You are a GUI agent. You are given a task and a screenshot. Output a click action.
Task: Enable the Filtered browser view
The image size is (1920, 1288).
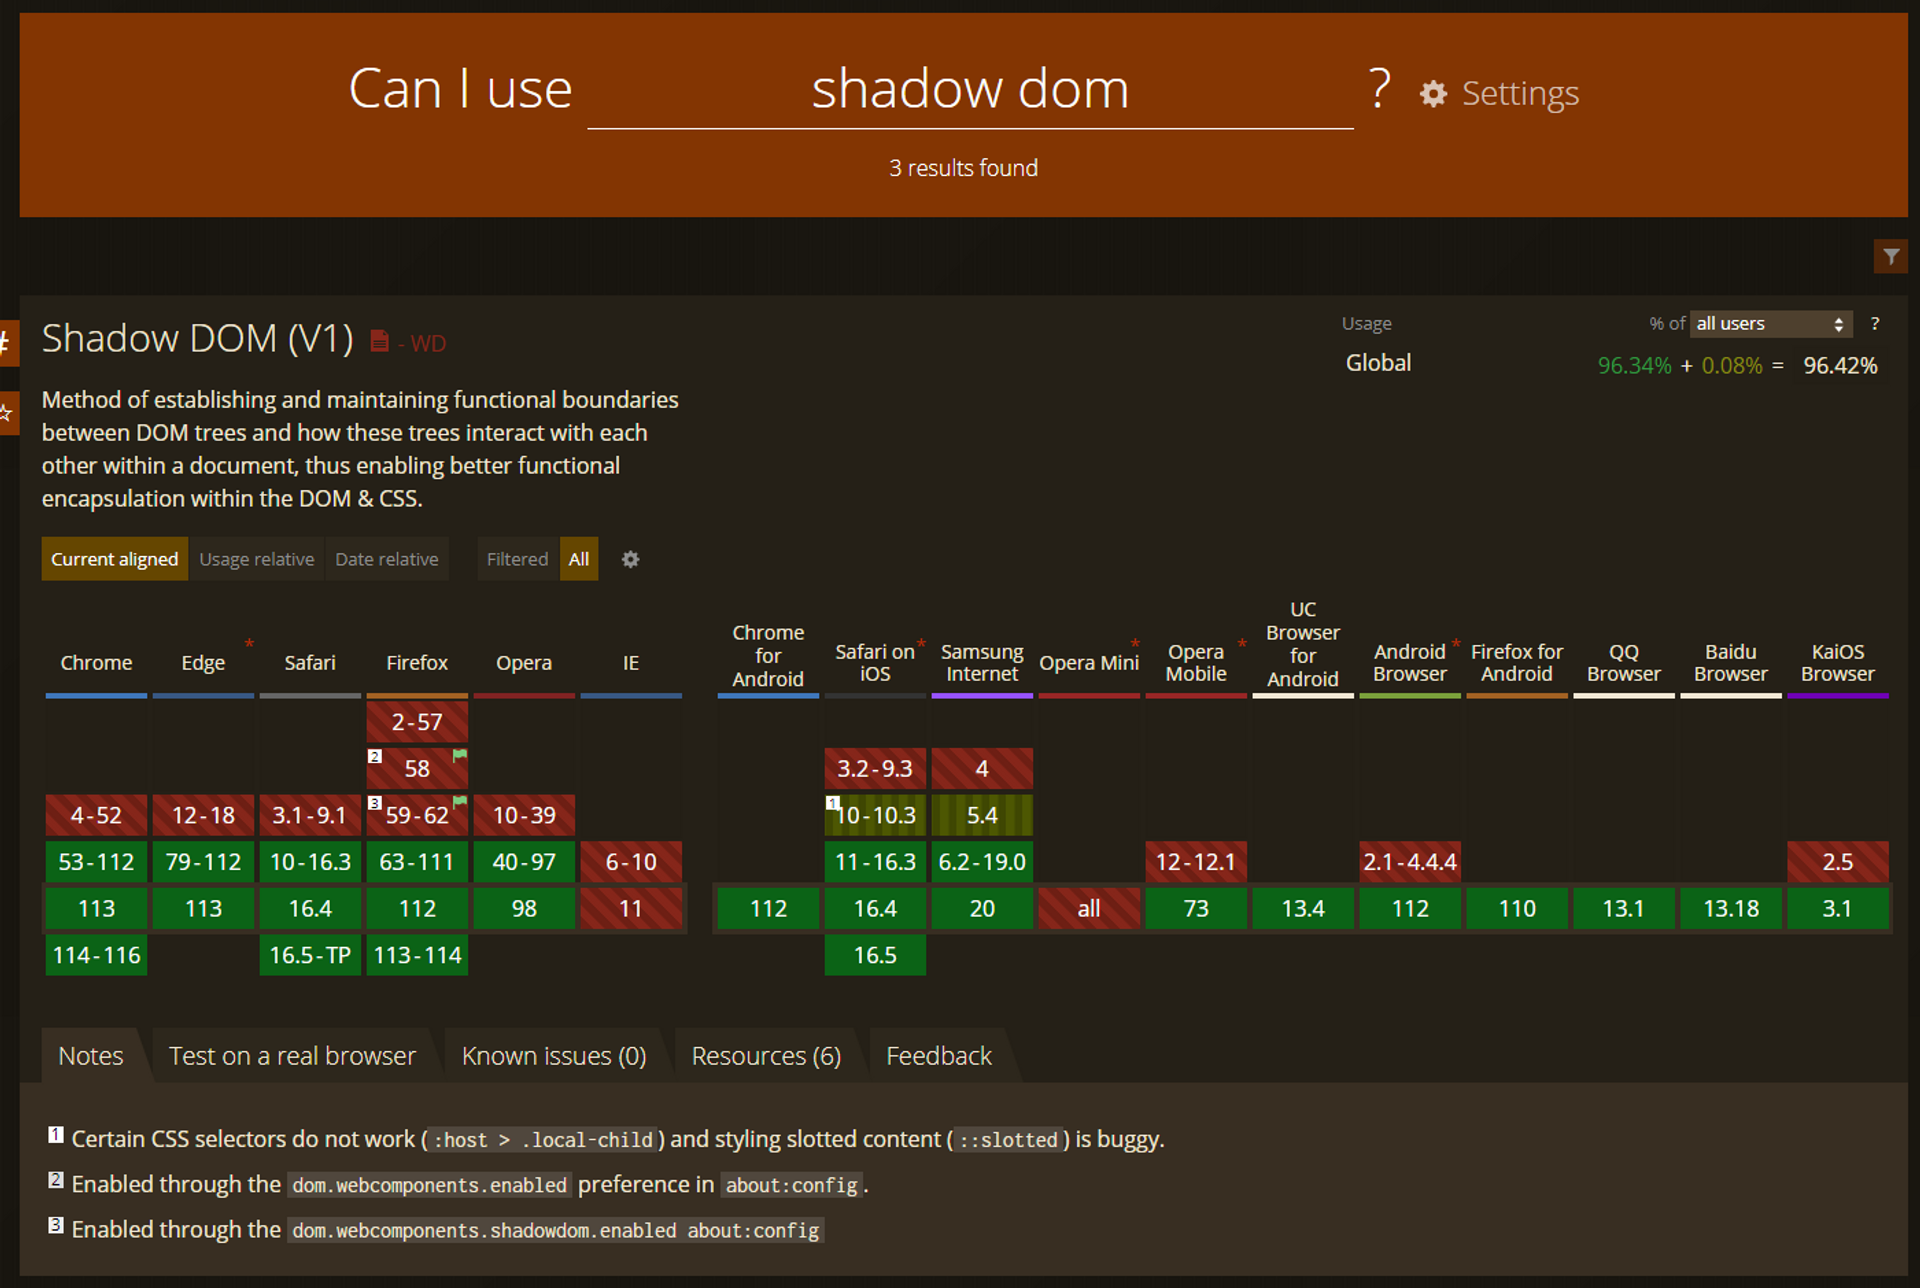517,559
